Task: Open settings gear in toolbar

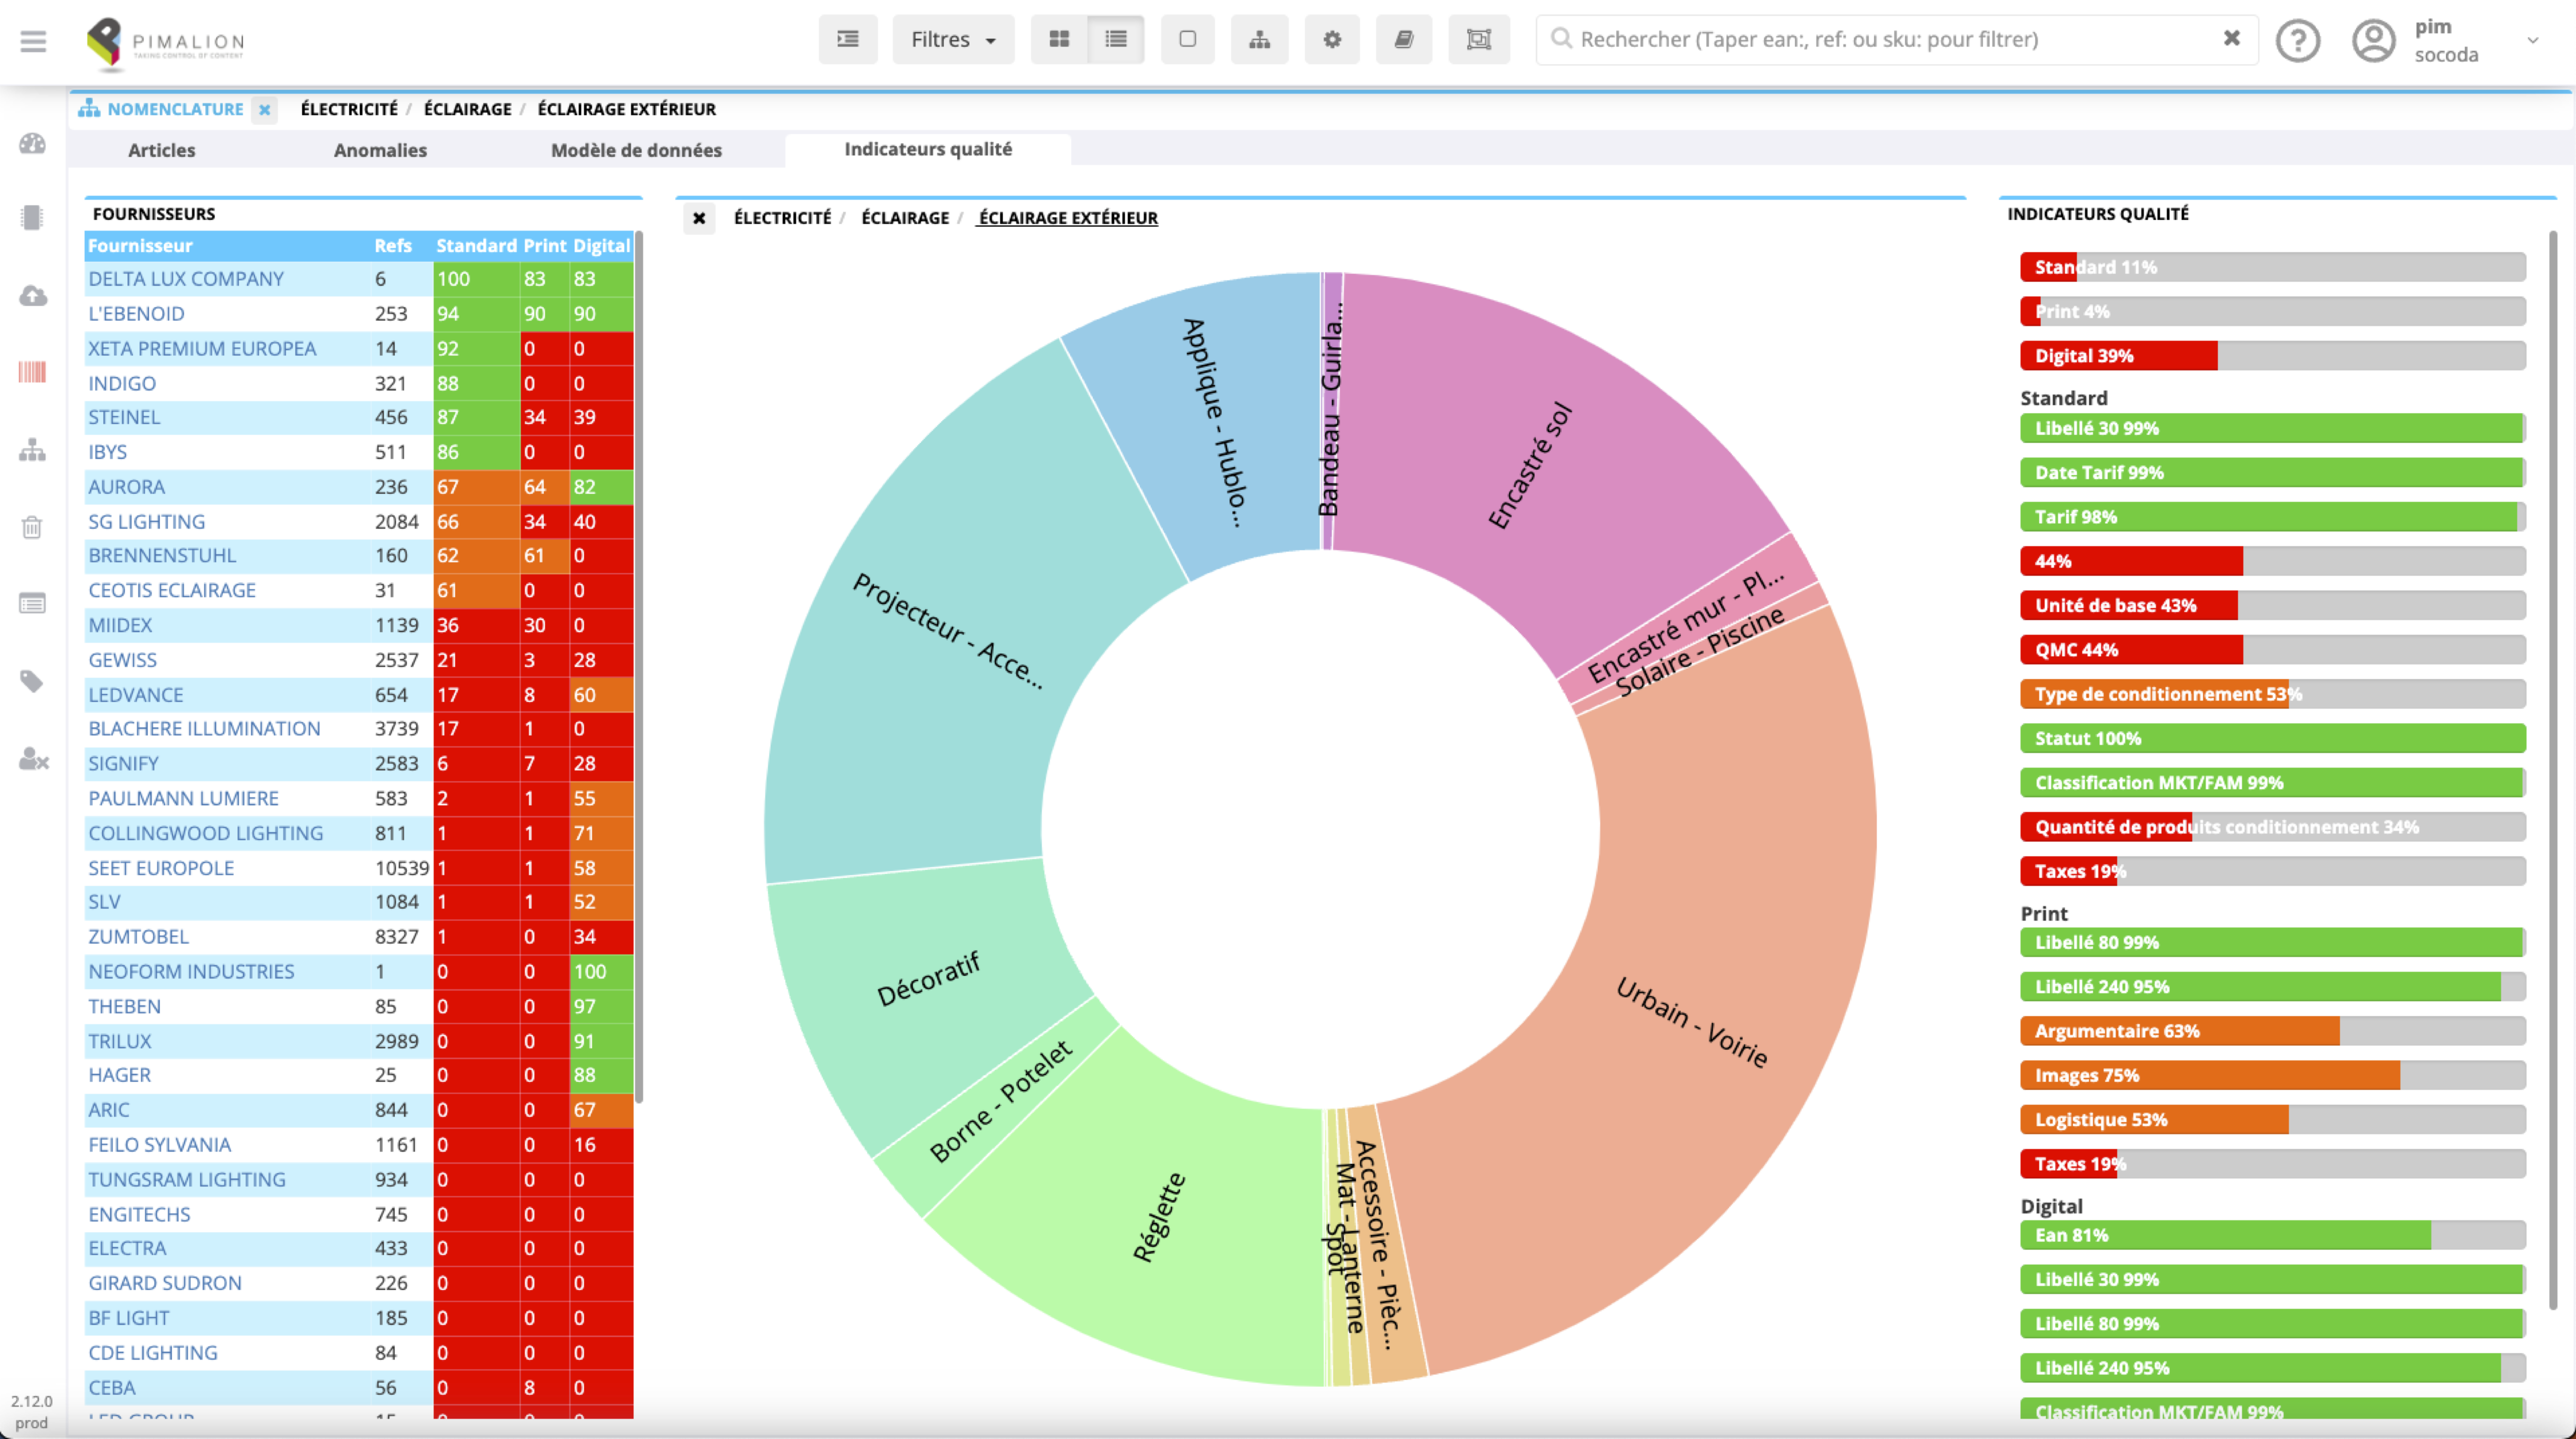Action: click(x=1332, y=39)
